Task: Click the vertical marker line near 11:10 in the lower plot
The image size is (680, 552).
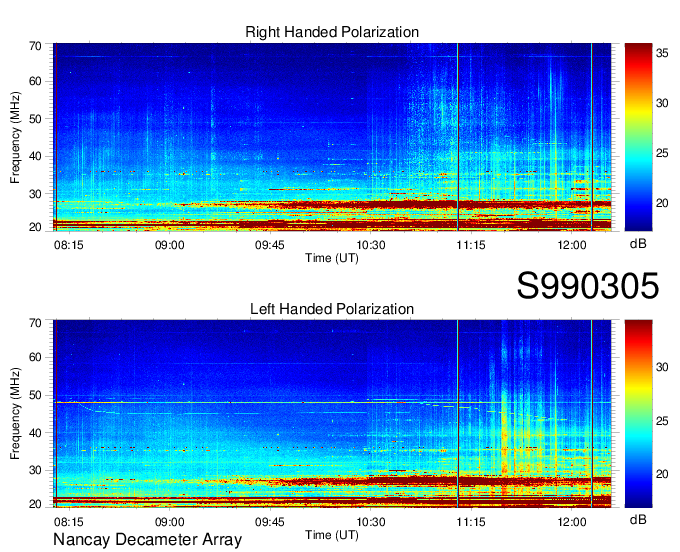Action: pyautogui.click(x=458, y=414)
